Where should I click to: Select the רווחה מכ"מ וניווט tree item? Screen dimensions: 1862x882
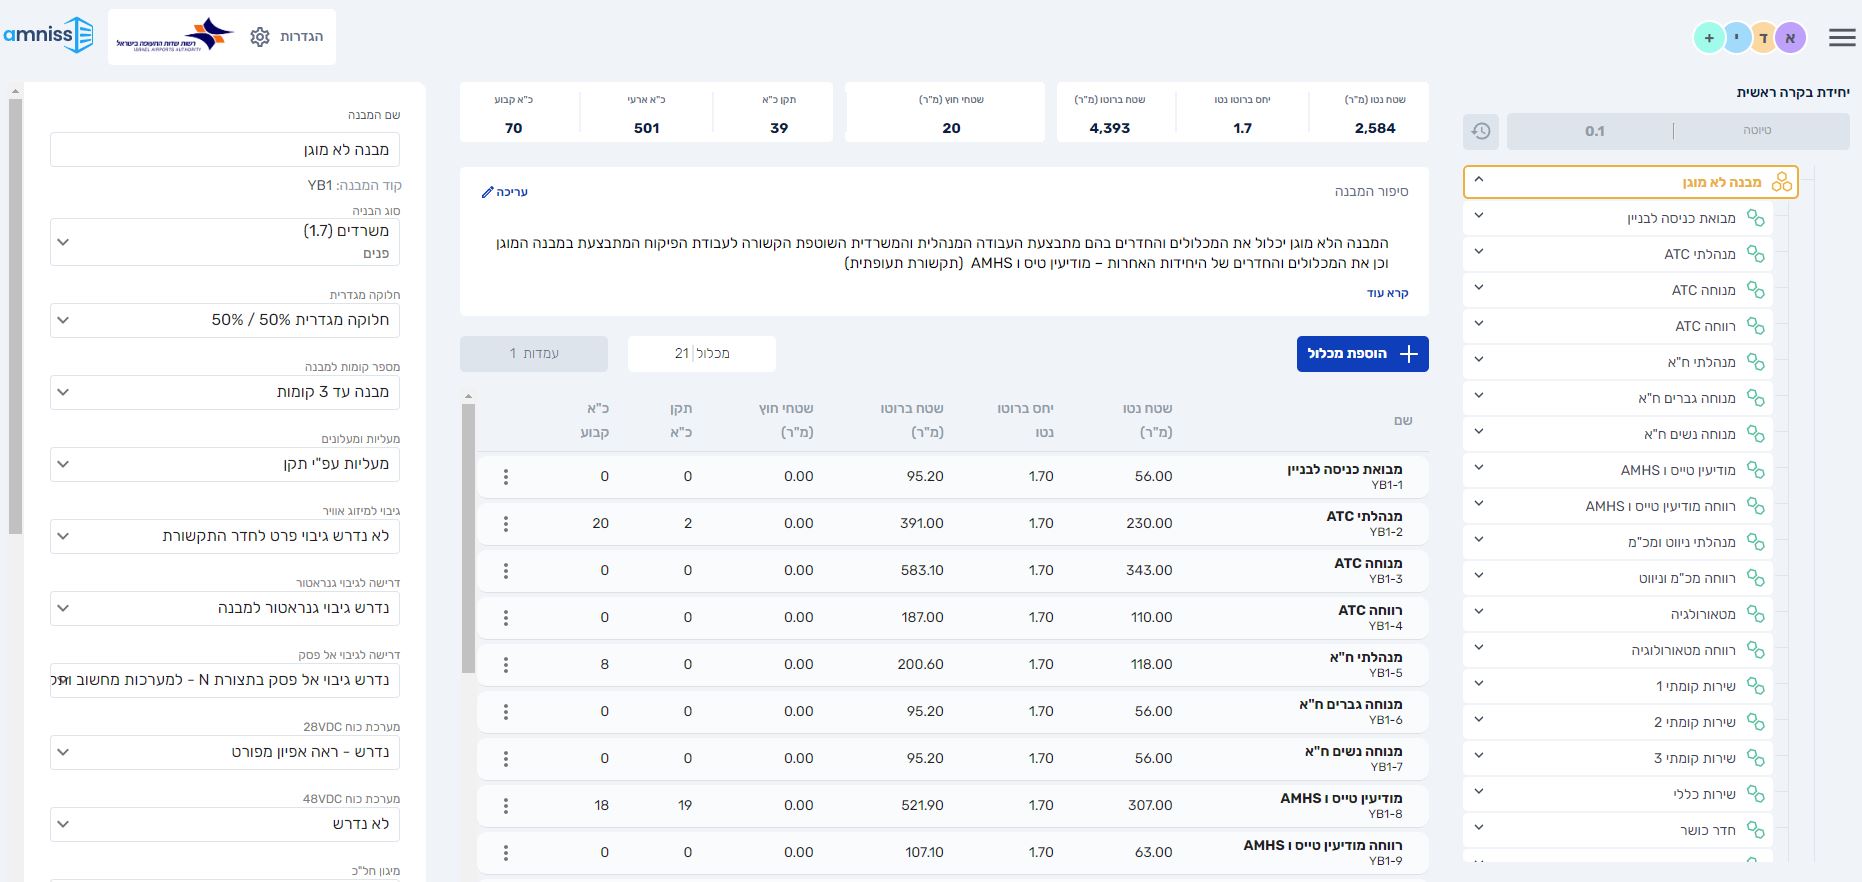[x=1618, y=578]
